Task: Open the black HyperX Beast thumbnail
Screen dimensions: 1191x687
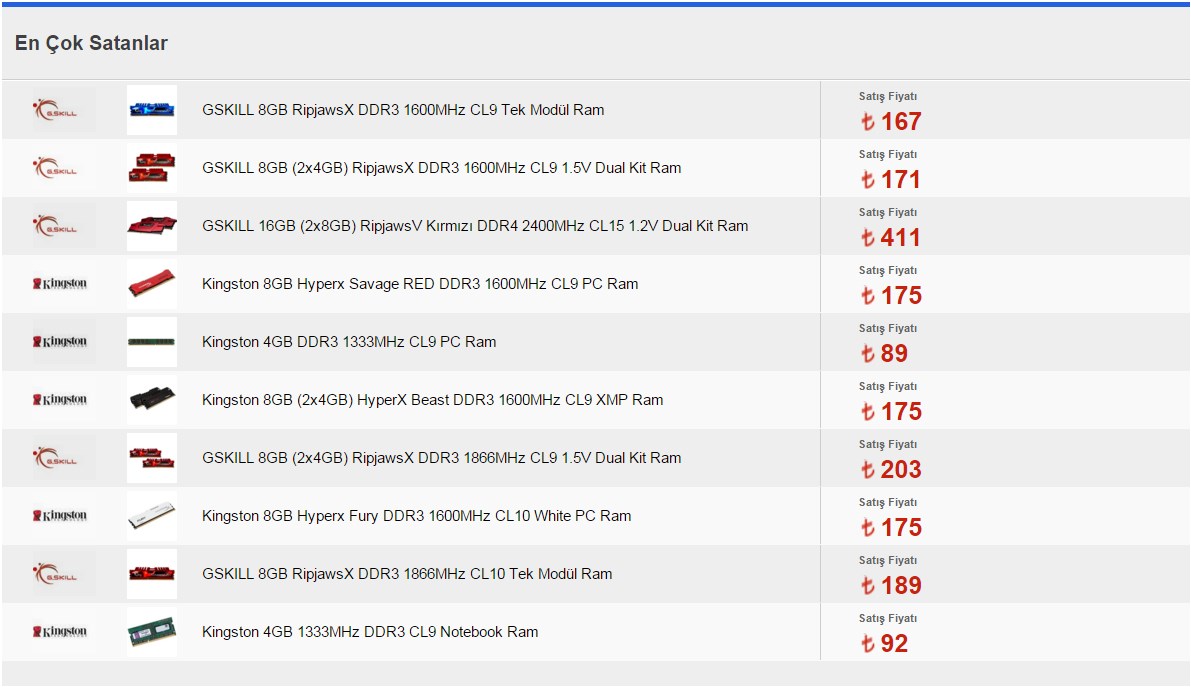Action: point(152,400)
